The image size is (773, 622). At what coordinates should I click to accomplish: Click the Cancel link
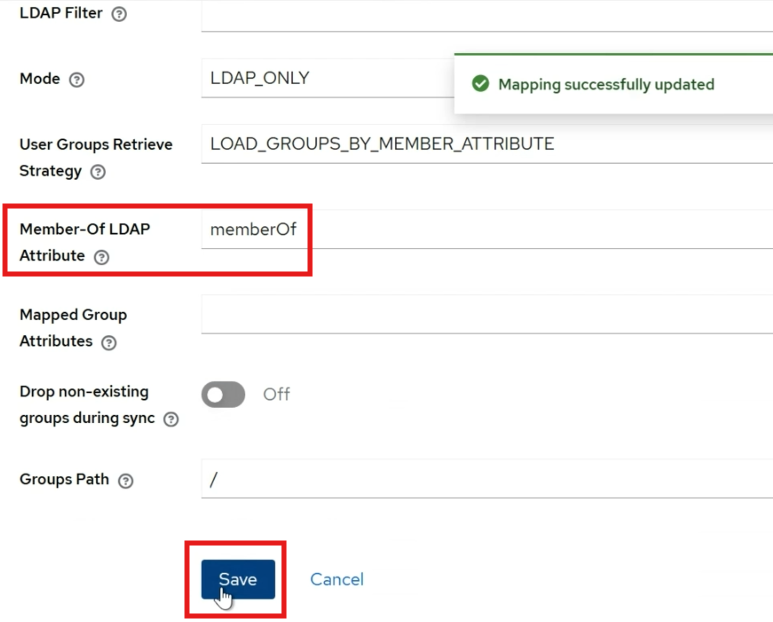coord(336,579)
